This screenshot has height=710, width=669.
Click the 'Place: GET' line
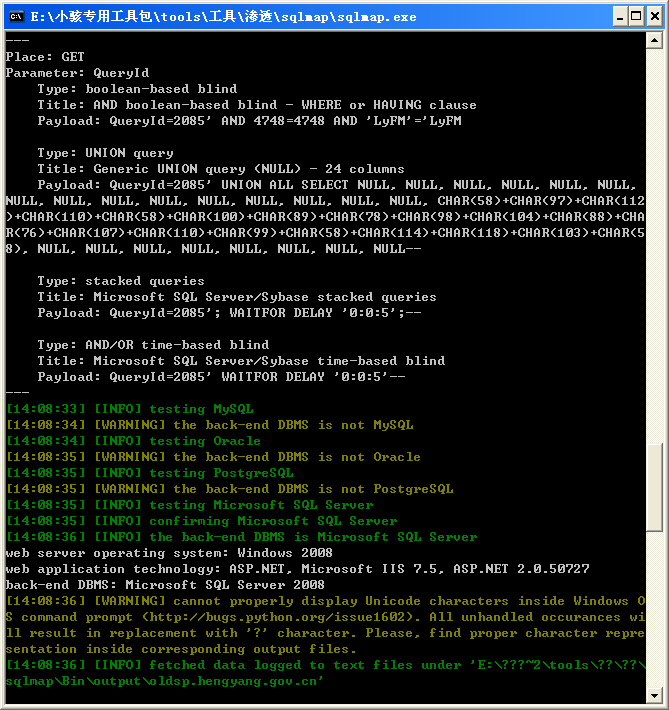click(x=45, y=57)
